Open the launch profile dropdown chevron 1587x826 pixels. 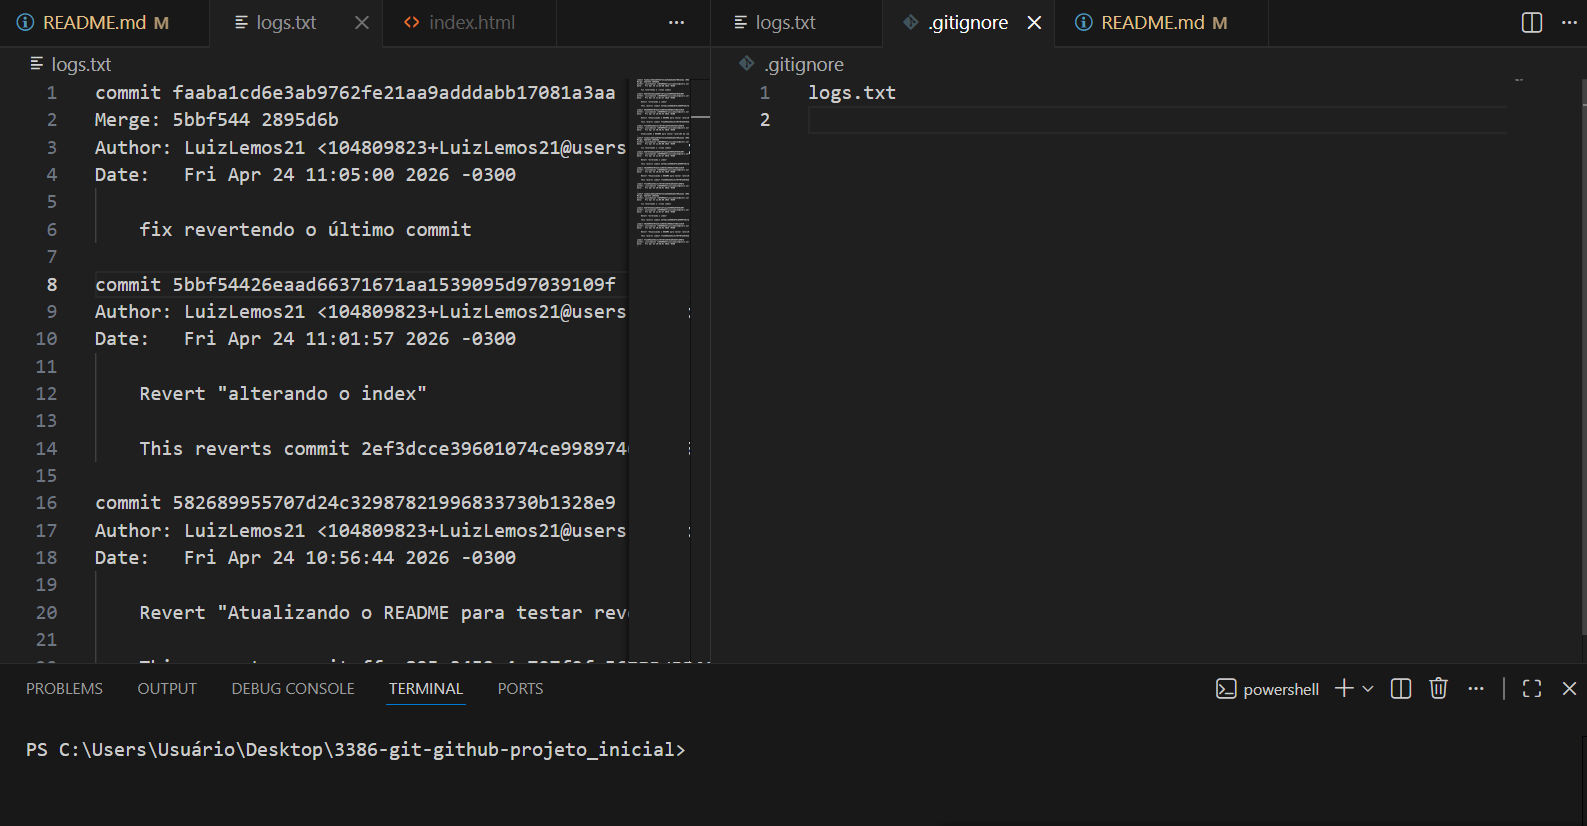[x=1368, y=689]
